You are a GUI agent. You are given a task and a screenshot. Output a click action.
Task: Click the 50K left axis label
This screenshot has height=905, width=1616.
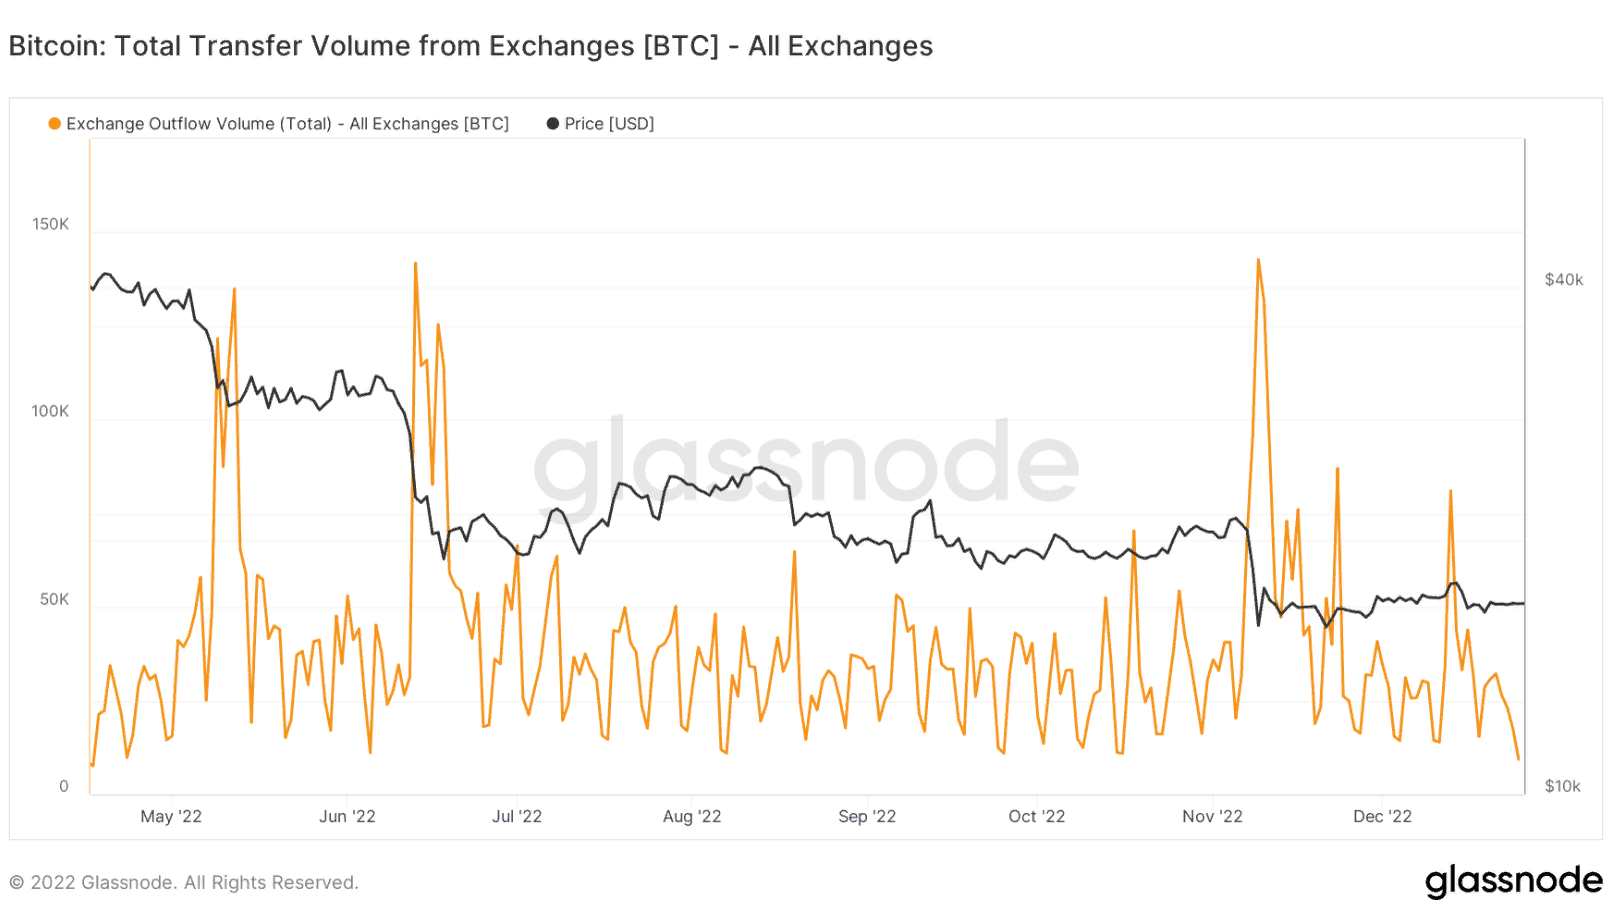tap(54, 599)
